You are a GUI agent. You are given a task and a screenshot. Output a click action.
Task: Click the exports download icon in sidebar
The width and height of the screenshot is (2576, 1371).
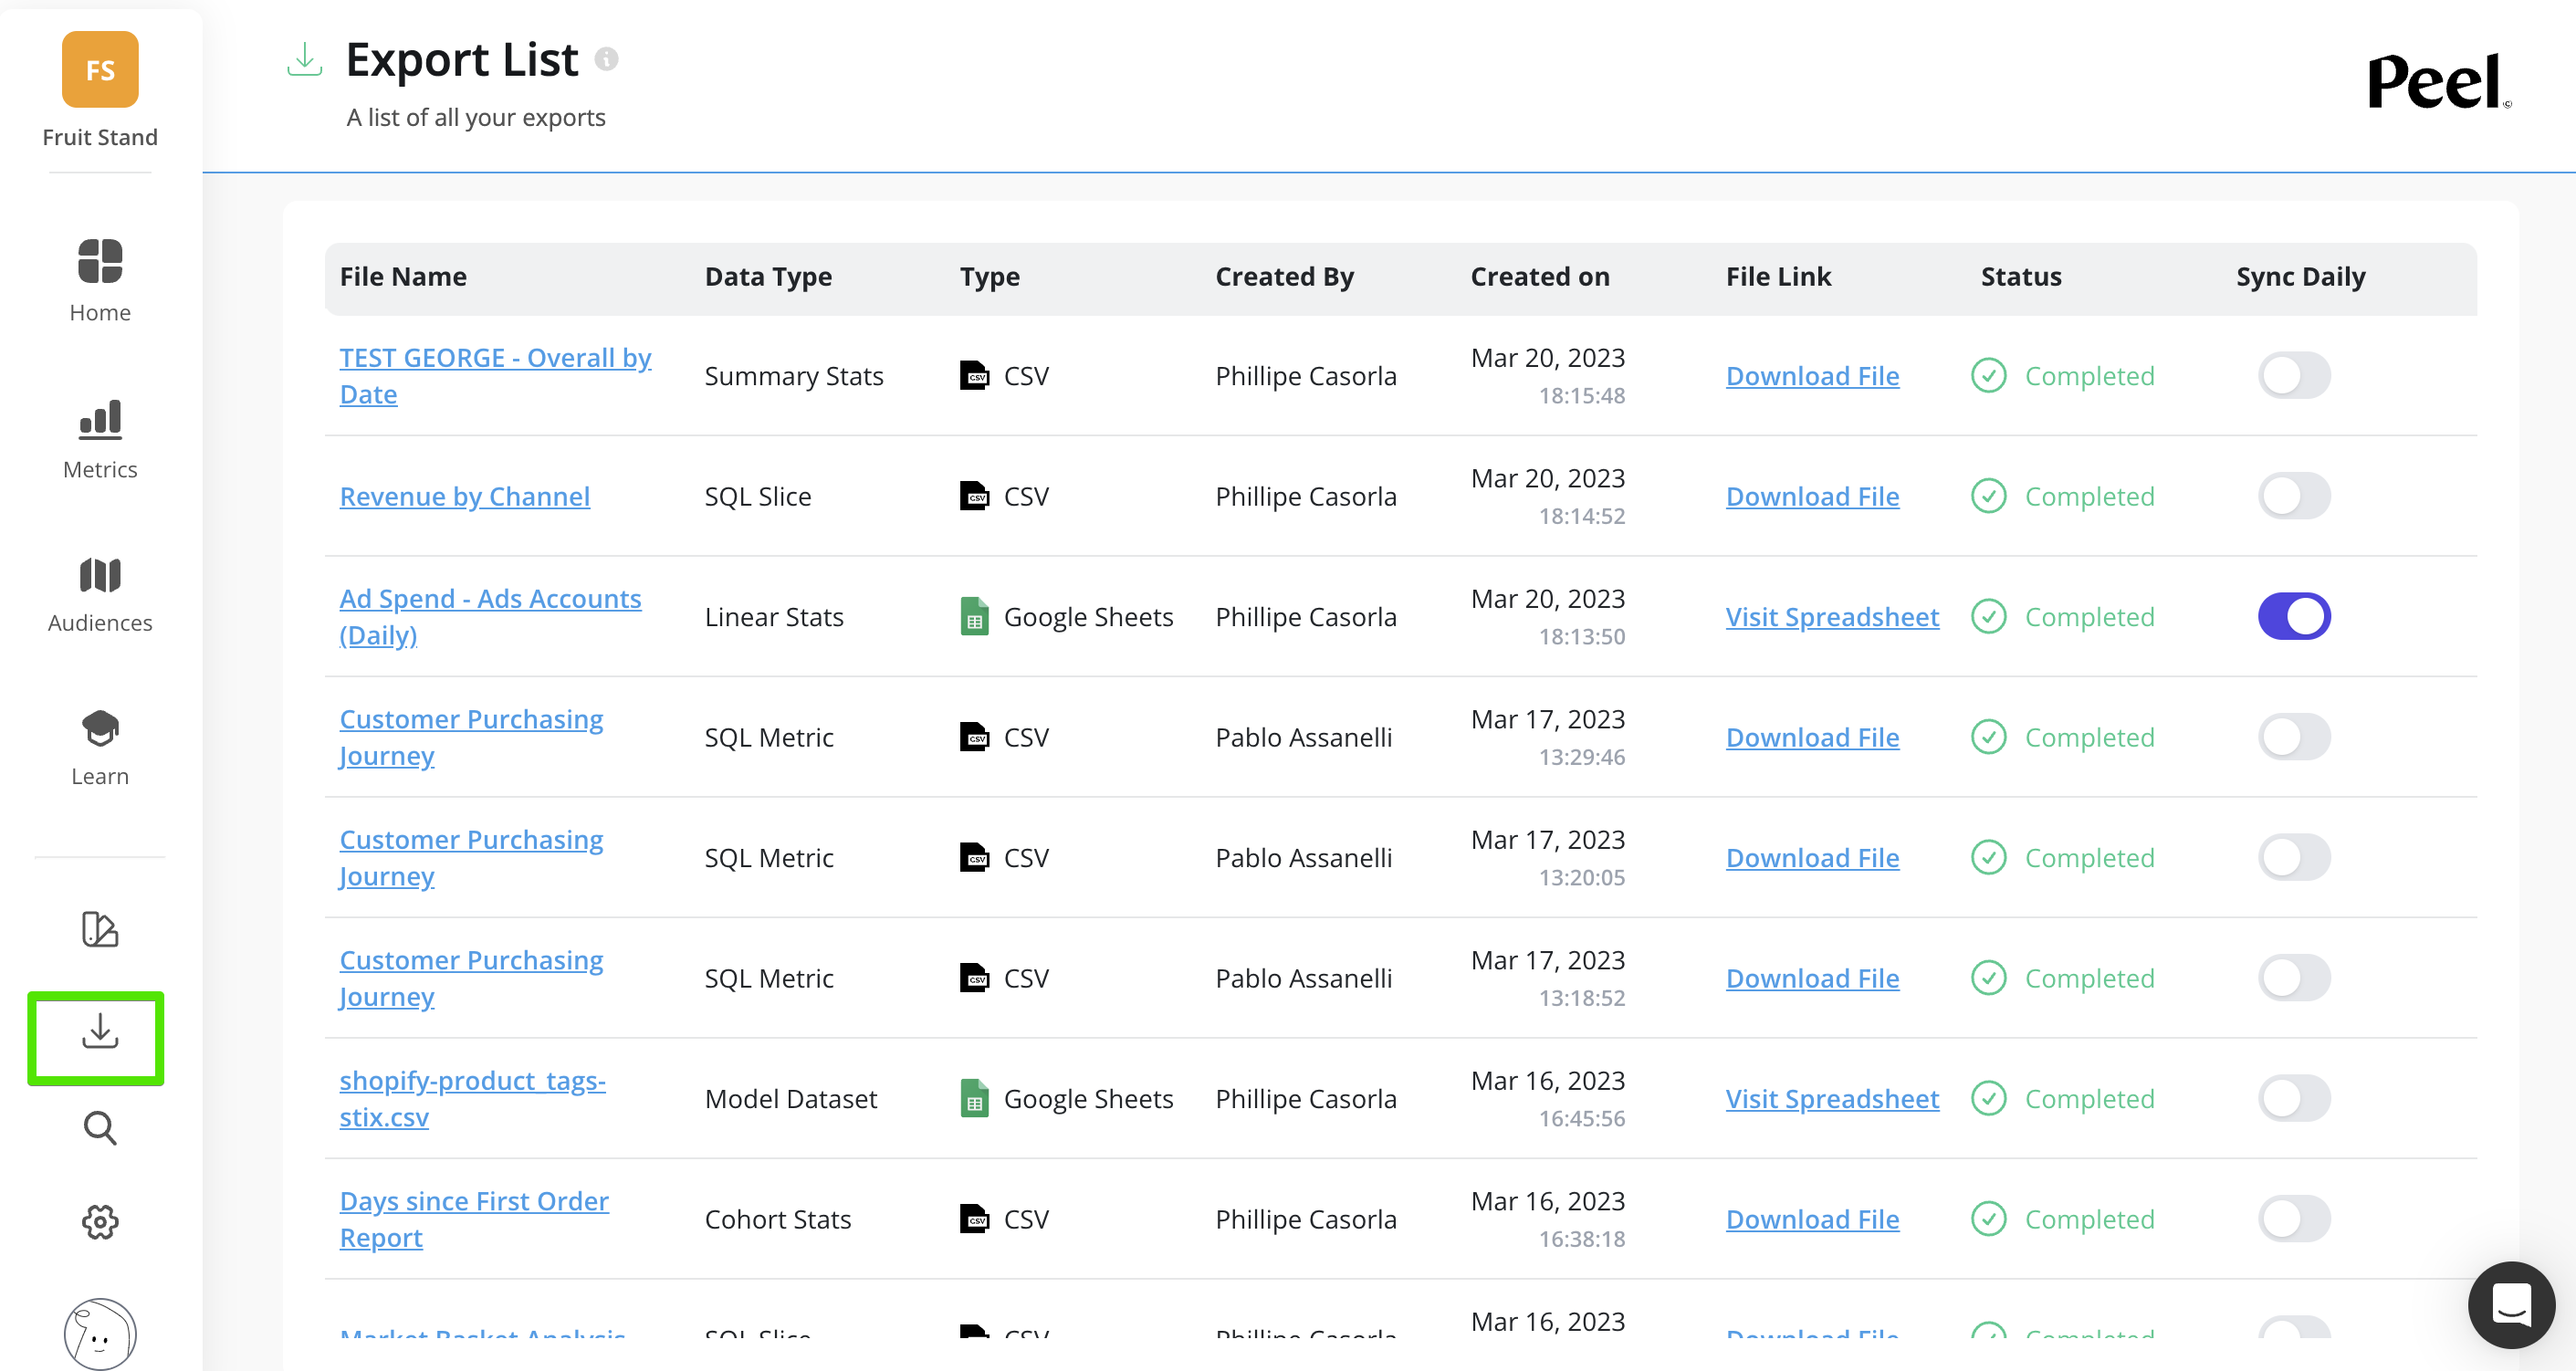(x=100, y=1032)
